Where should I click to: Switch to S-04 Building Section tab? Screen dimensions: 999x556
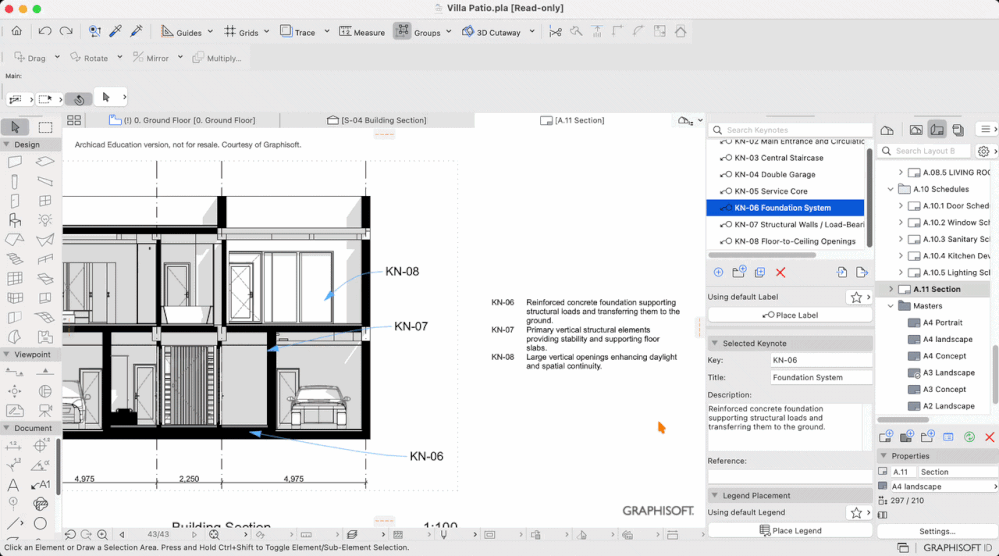coord(377,120)
